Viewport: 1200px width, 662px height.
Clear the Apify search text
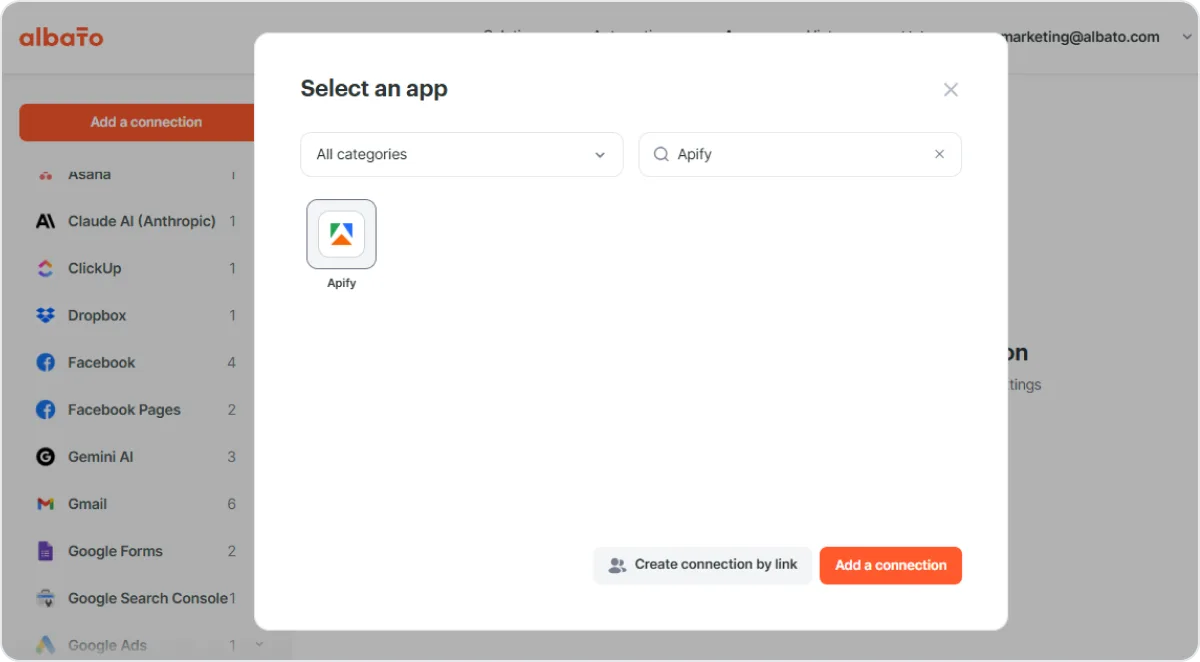[939, 155]
